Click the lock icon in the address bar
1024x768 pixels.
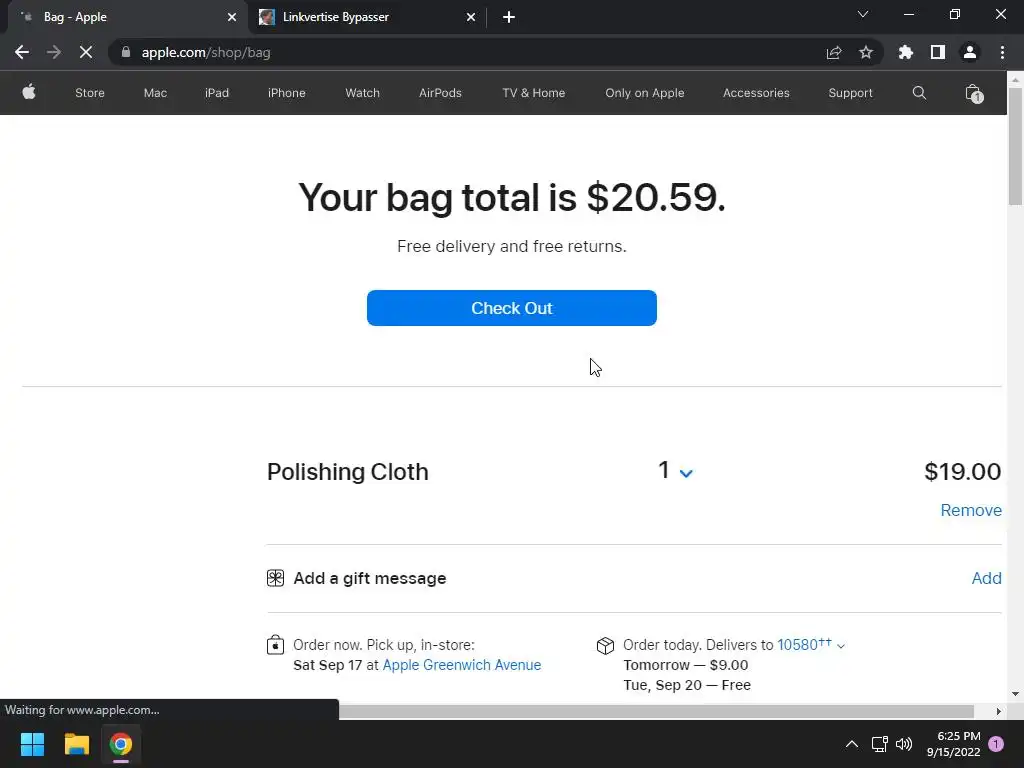(x=126, y=52)
